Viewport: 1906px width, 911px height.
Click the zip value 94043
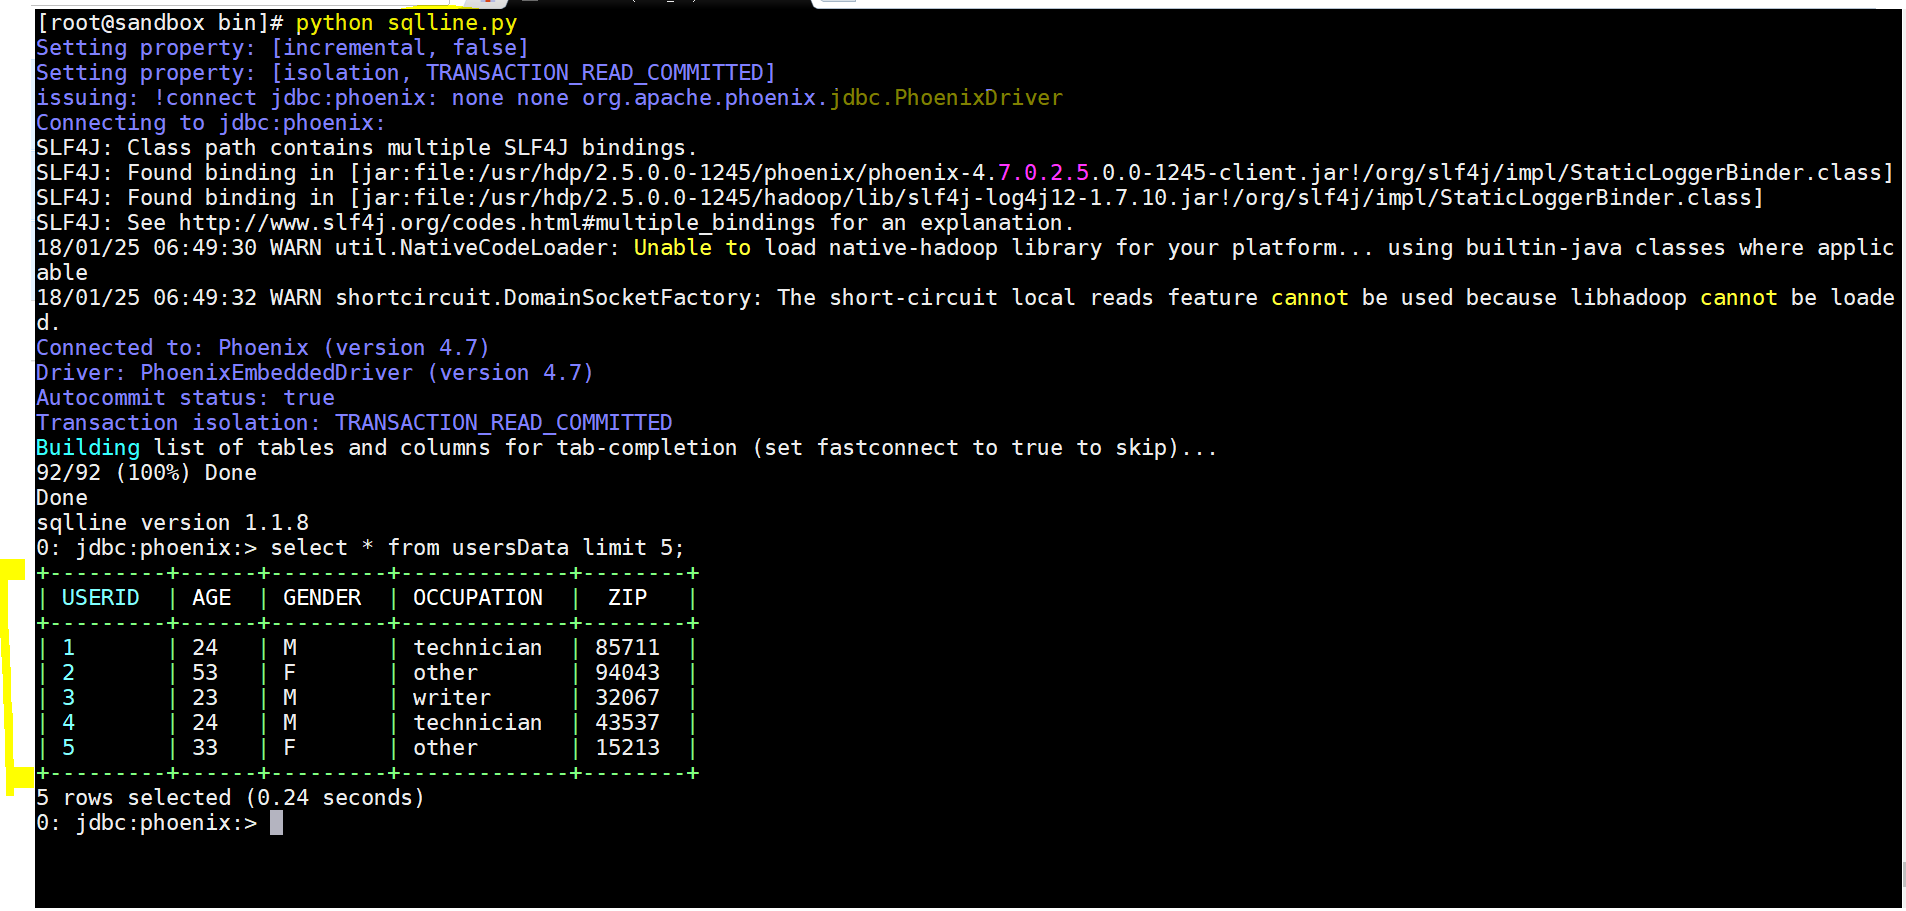click(x=628, y=673)
